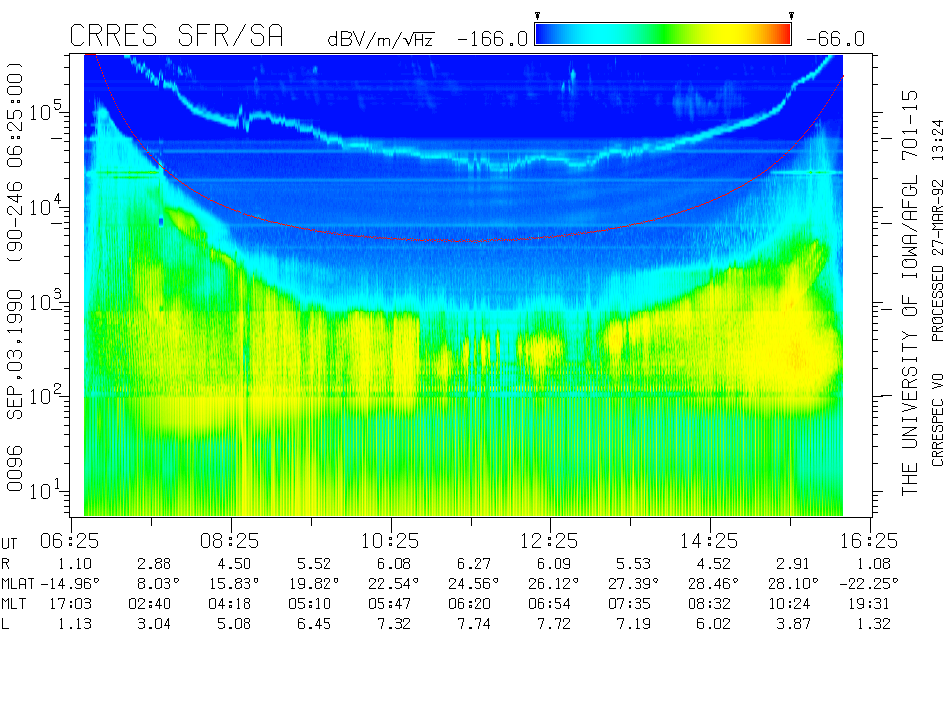This screenshot has height=720, width=945.
Task: Click the R value 6.27
Action: coord(474,564)
